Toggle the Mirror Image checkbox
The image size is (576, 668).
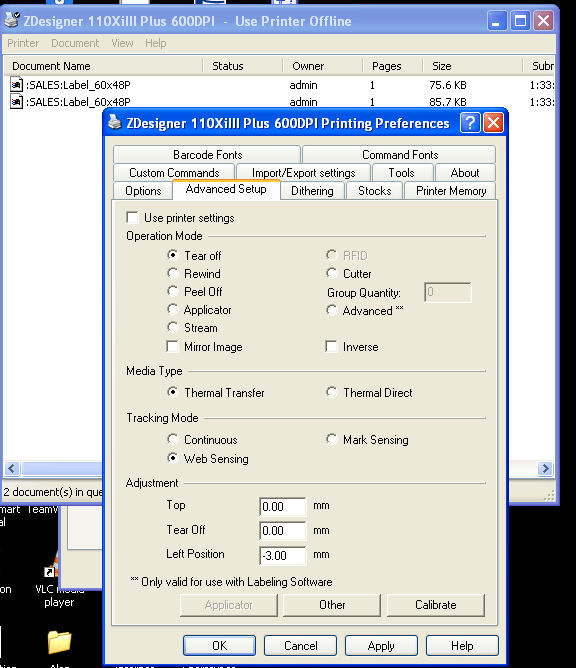(172, 346)
